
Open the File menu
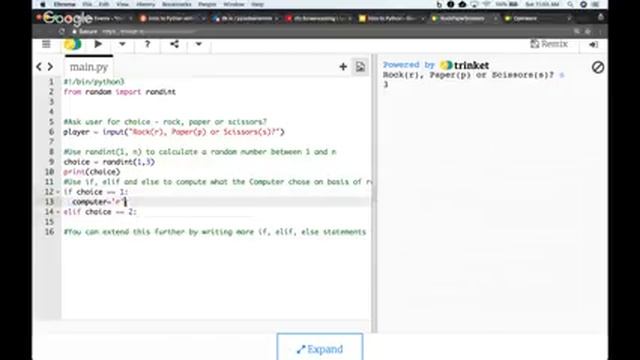(x=87, y=4)
